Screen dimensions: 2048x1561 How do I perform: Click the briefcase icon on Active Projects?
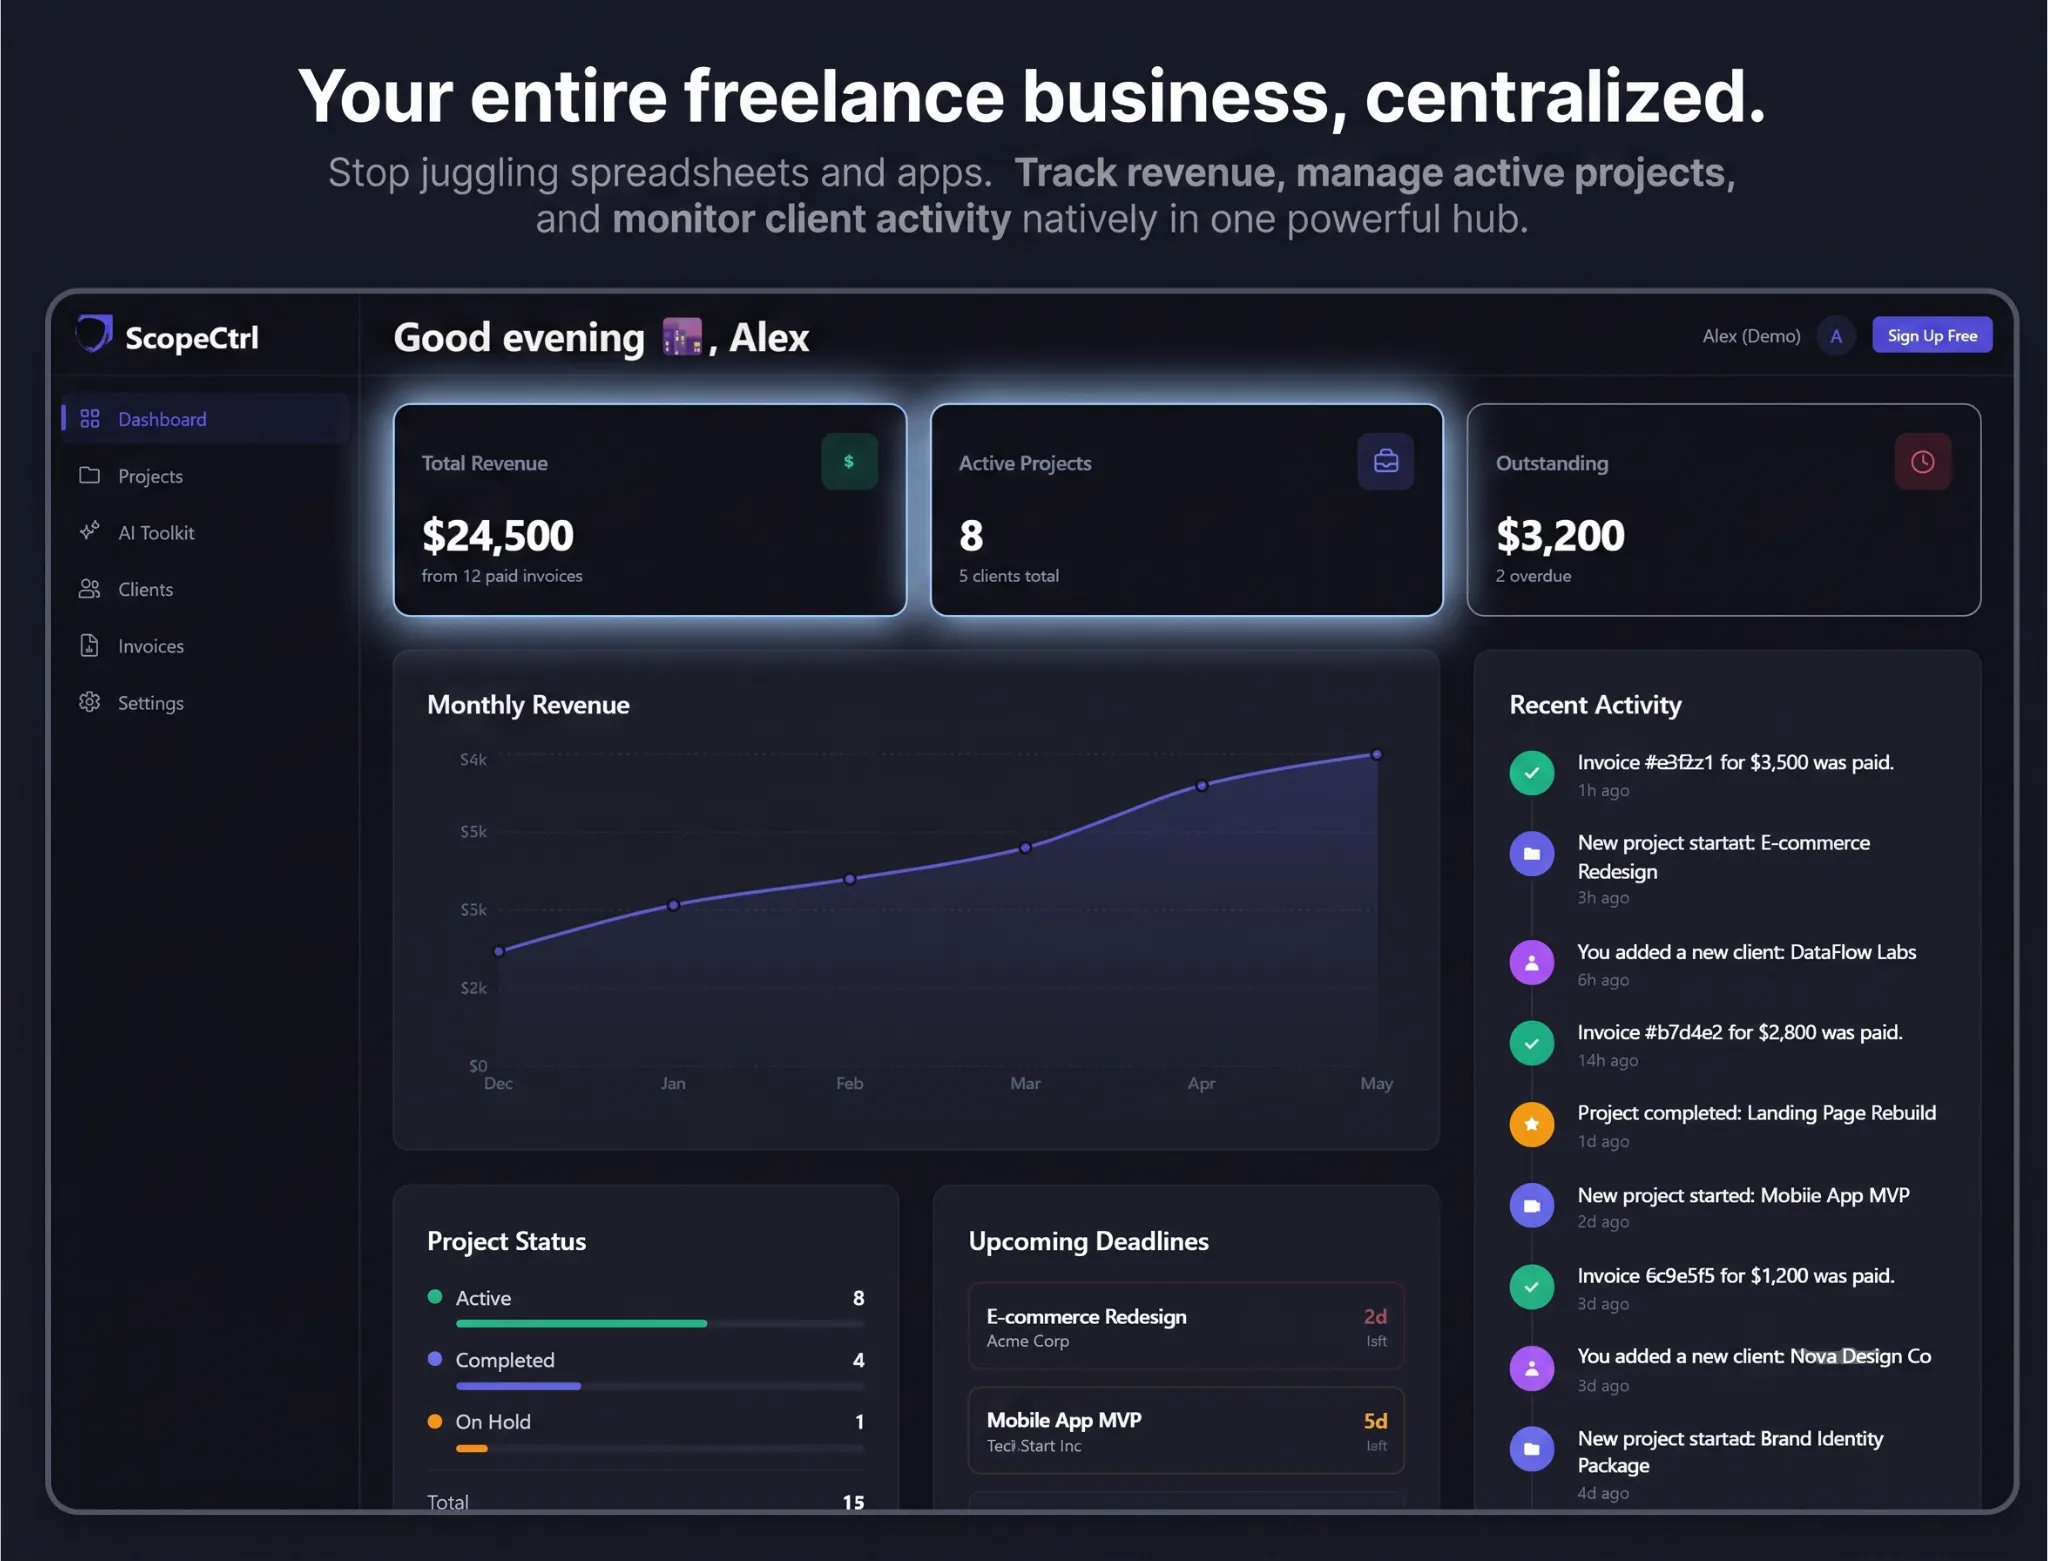(x=1386, y=462)
